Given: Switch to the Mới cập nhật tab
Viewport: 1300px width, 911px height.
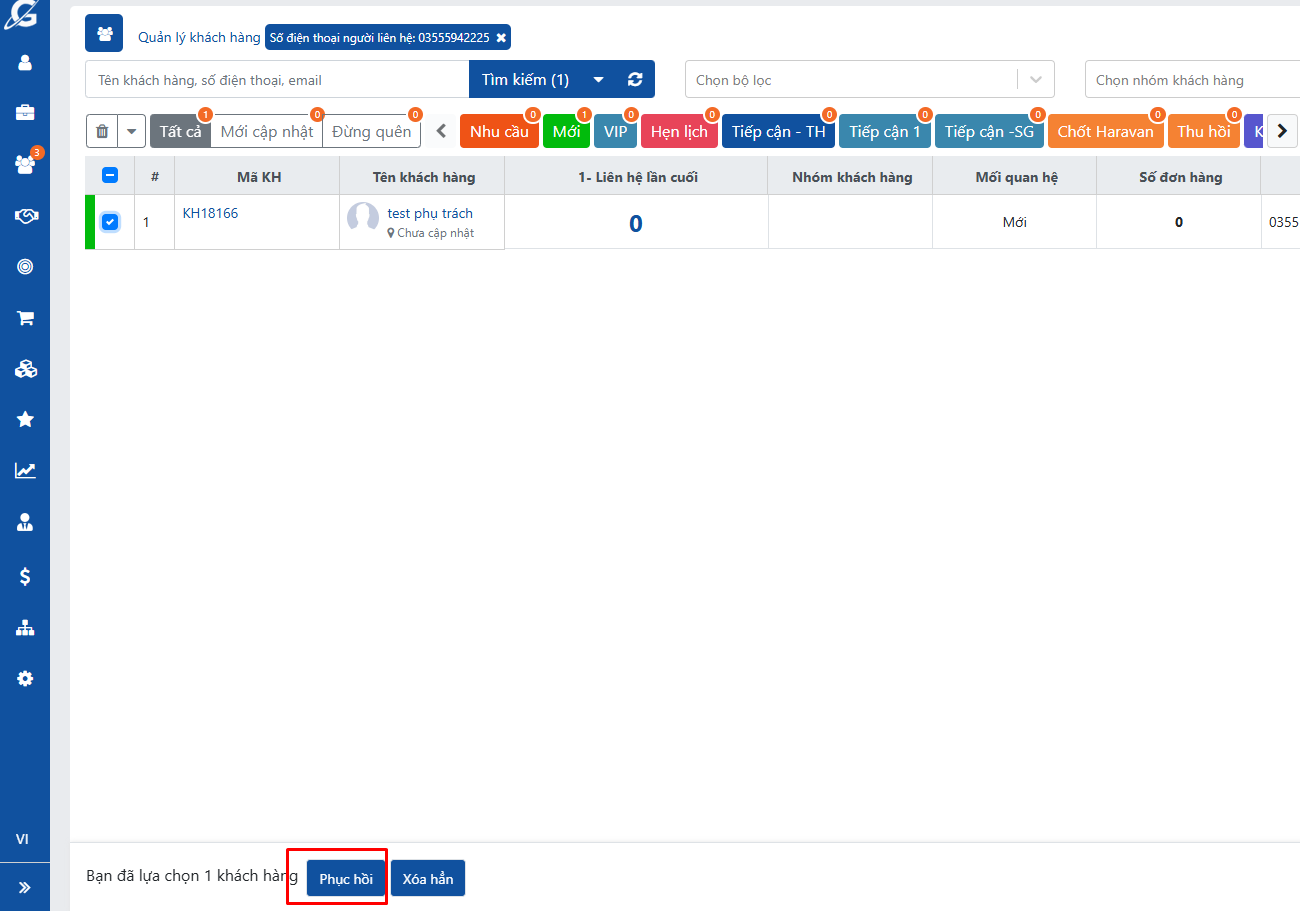Looking at the screenshot, I should 266,132.
